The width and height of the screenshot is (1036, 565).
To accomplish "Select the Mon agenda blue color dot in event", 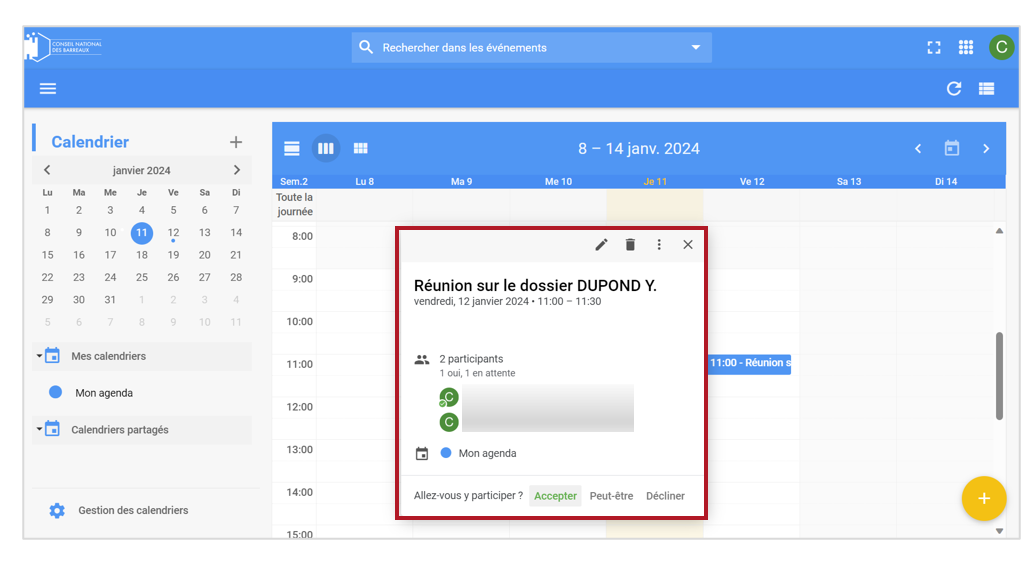I will coord(446,453).
